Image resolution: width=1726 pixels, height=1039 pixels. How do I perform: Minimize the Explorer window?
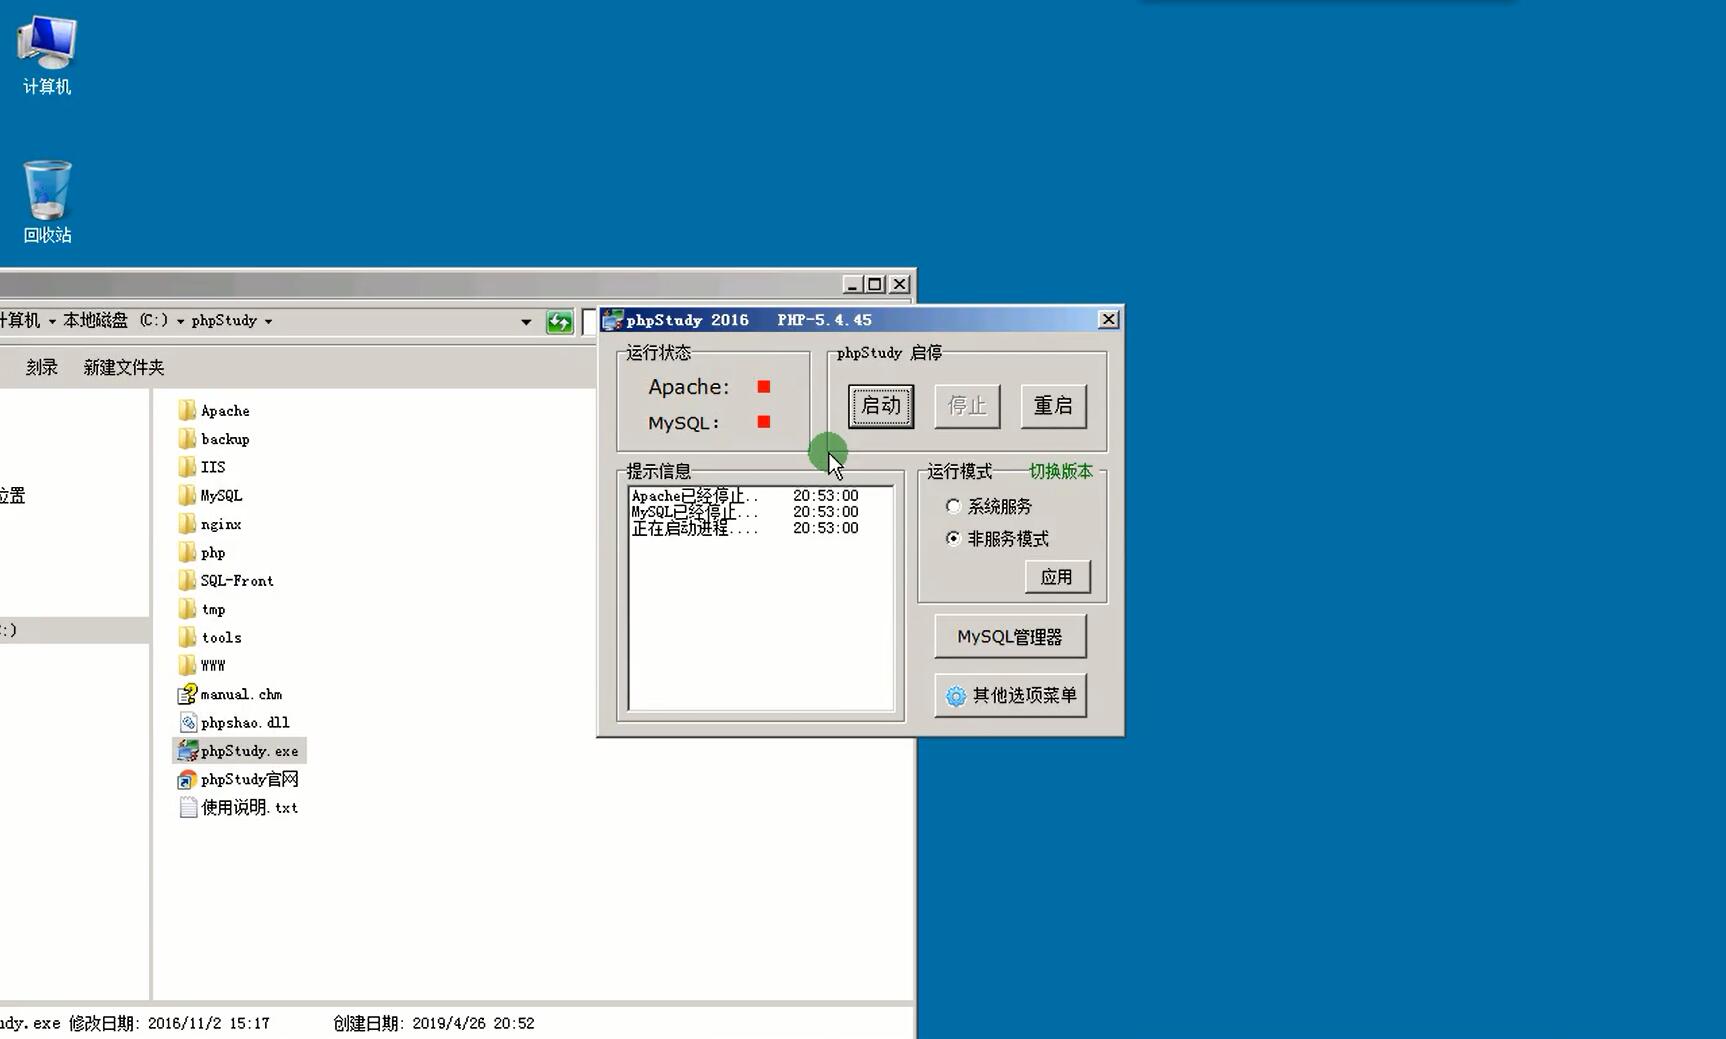point(852,284)
